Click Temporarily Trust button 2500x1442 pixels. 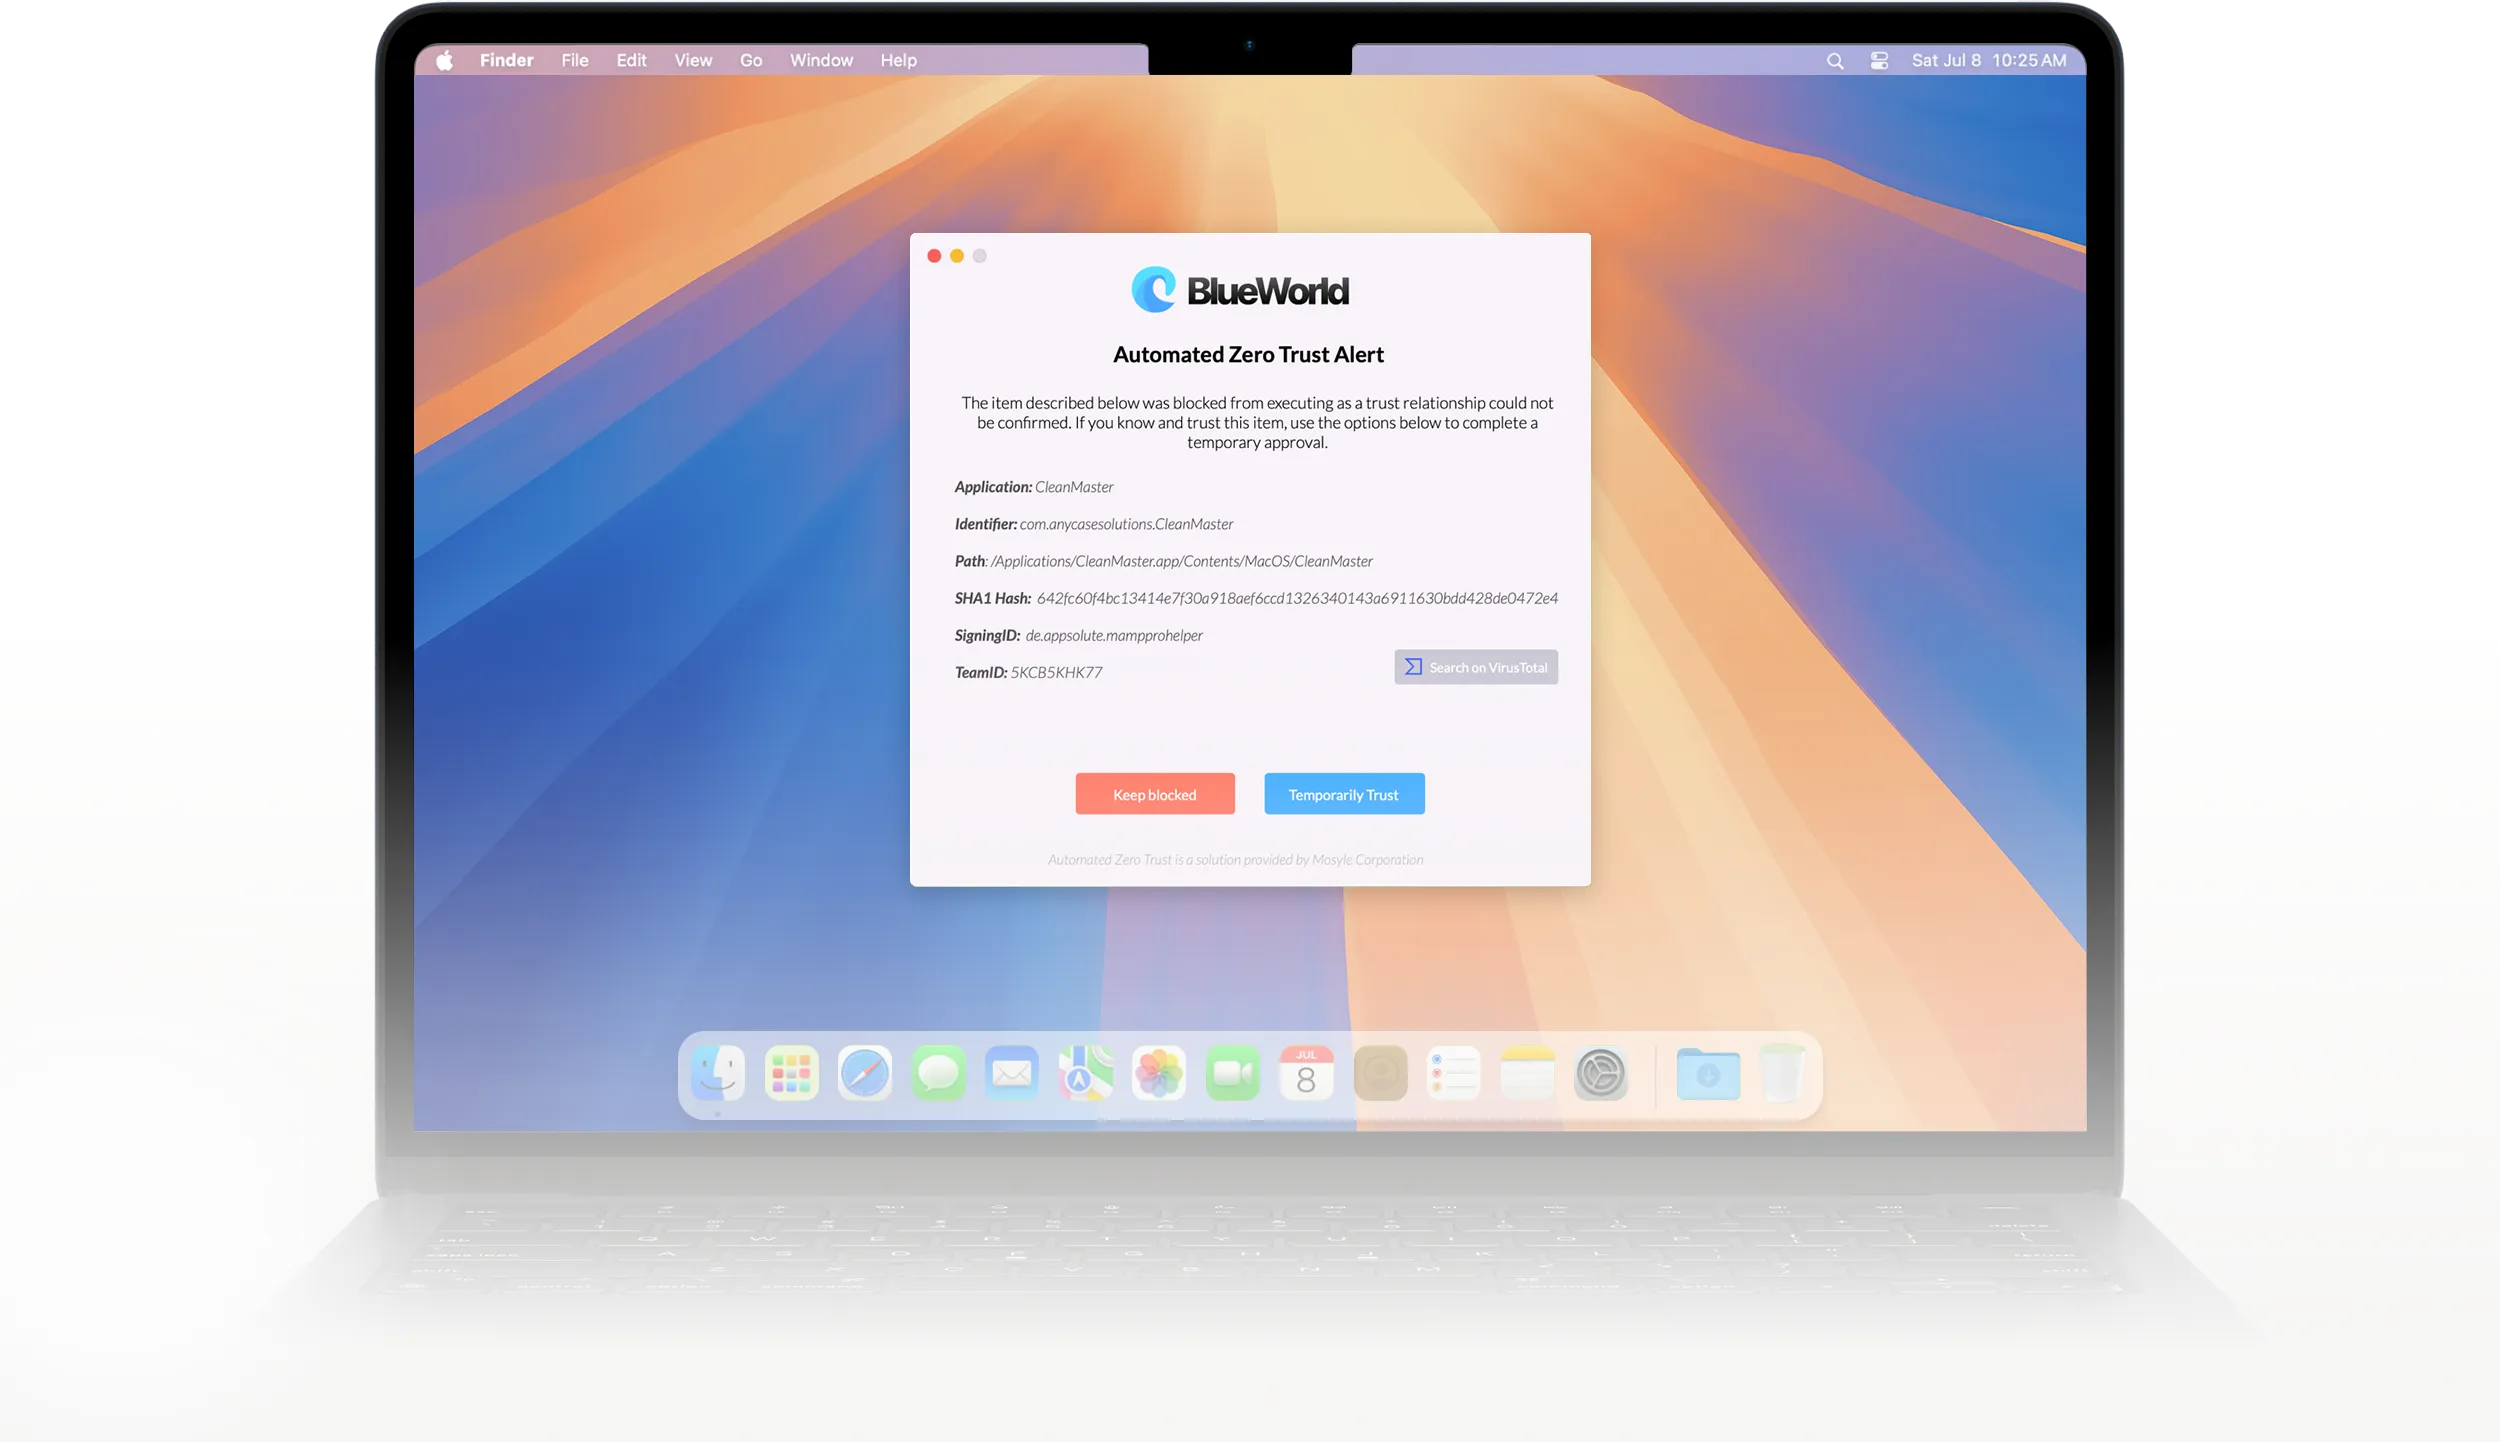click(x=1344, y=793)
